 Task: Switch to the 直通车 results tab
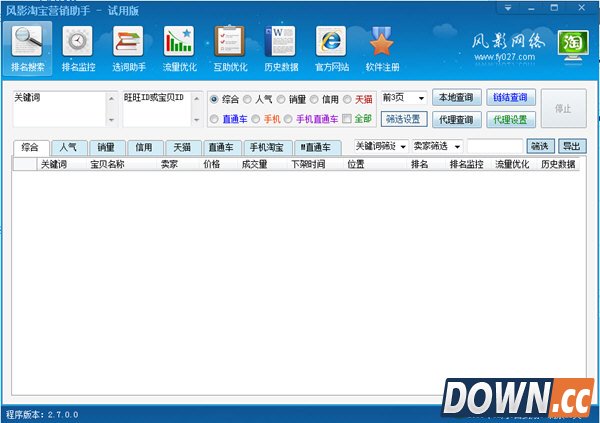[x=222, y=147]
